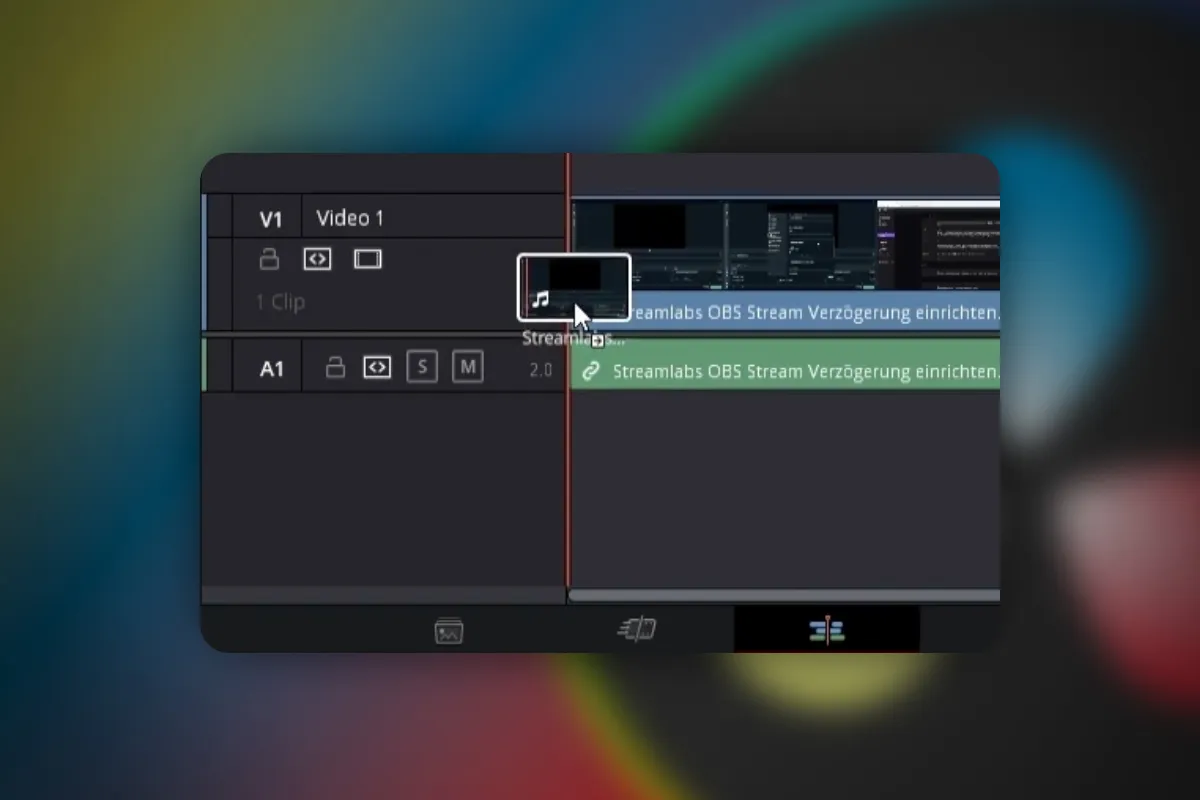The image size is (1200, 800).
Task: Lock the V1 video track
Action: [x=269, y=259]
